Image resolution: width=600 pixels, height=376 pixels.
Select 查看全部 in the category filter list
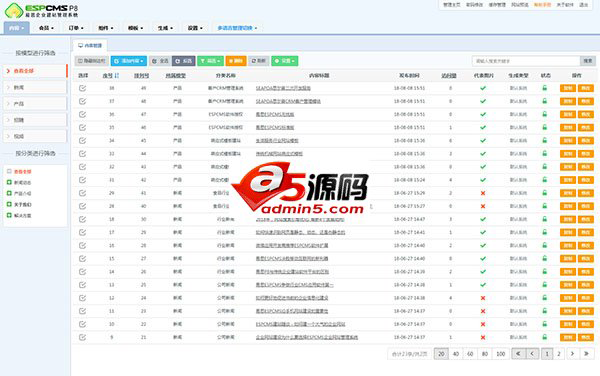coord(23,172)
